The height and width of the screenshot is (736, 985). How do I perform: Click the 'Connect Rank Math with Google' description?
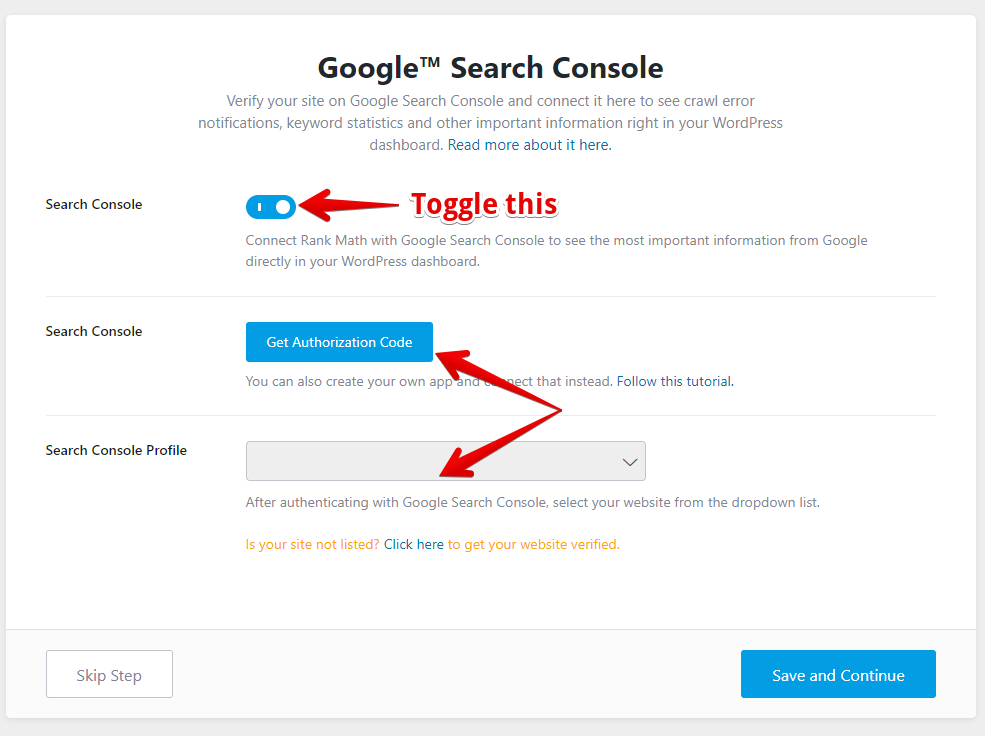[x=556, y=241]
